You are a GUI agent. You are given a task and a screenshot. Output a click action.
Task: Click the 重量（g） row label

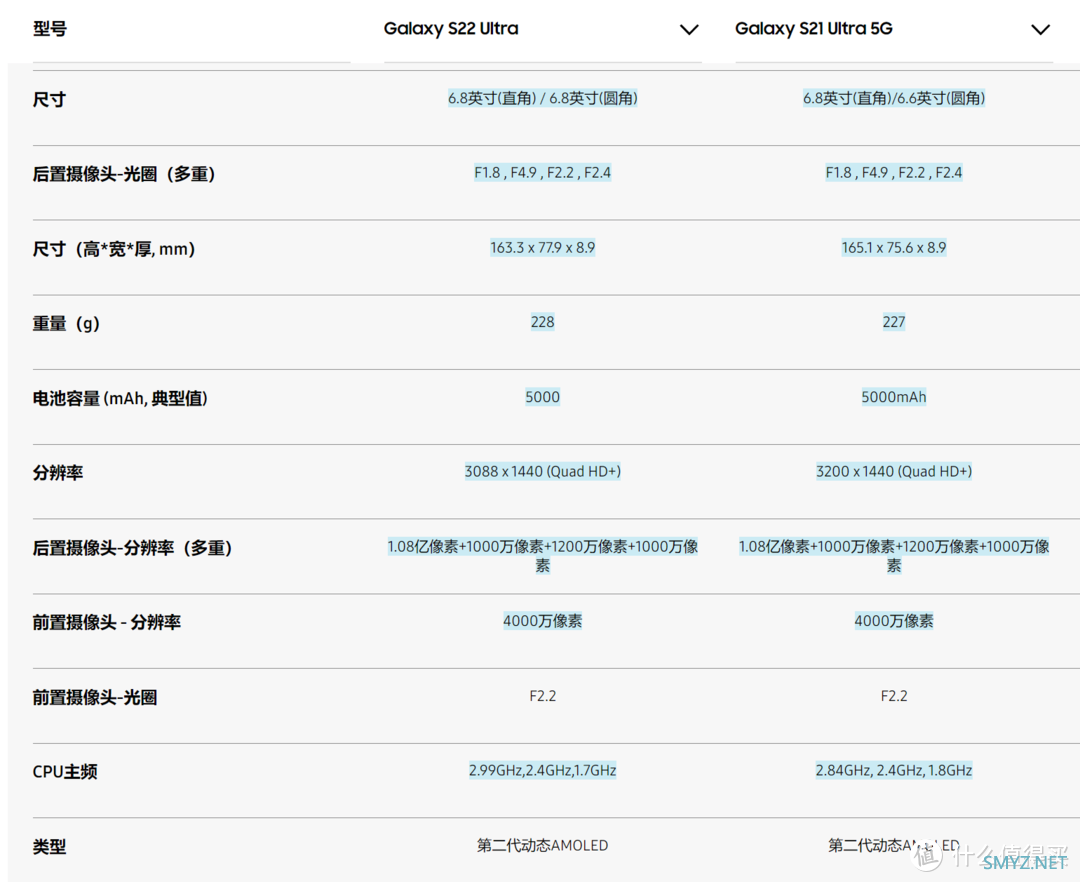pos(66,324)
